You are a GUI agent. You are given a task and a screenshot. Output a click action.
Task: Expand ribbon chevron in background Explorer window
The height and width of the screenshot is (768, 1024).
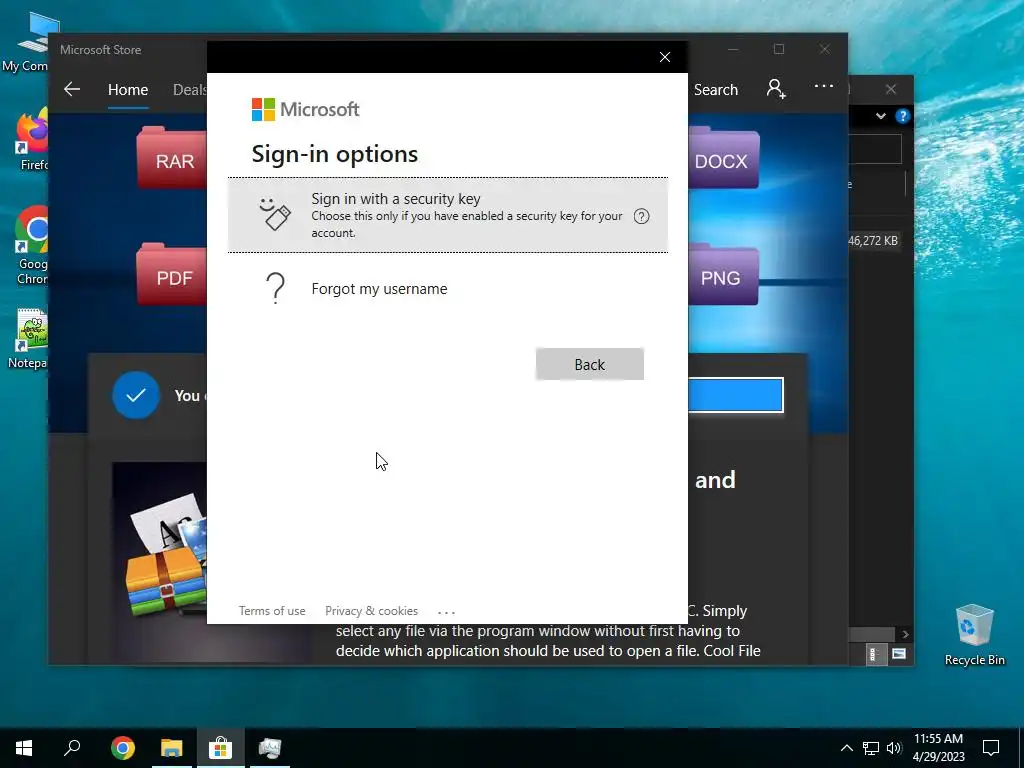coord(880,116)
